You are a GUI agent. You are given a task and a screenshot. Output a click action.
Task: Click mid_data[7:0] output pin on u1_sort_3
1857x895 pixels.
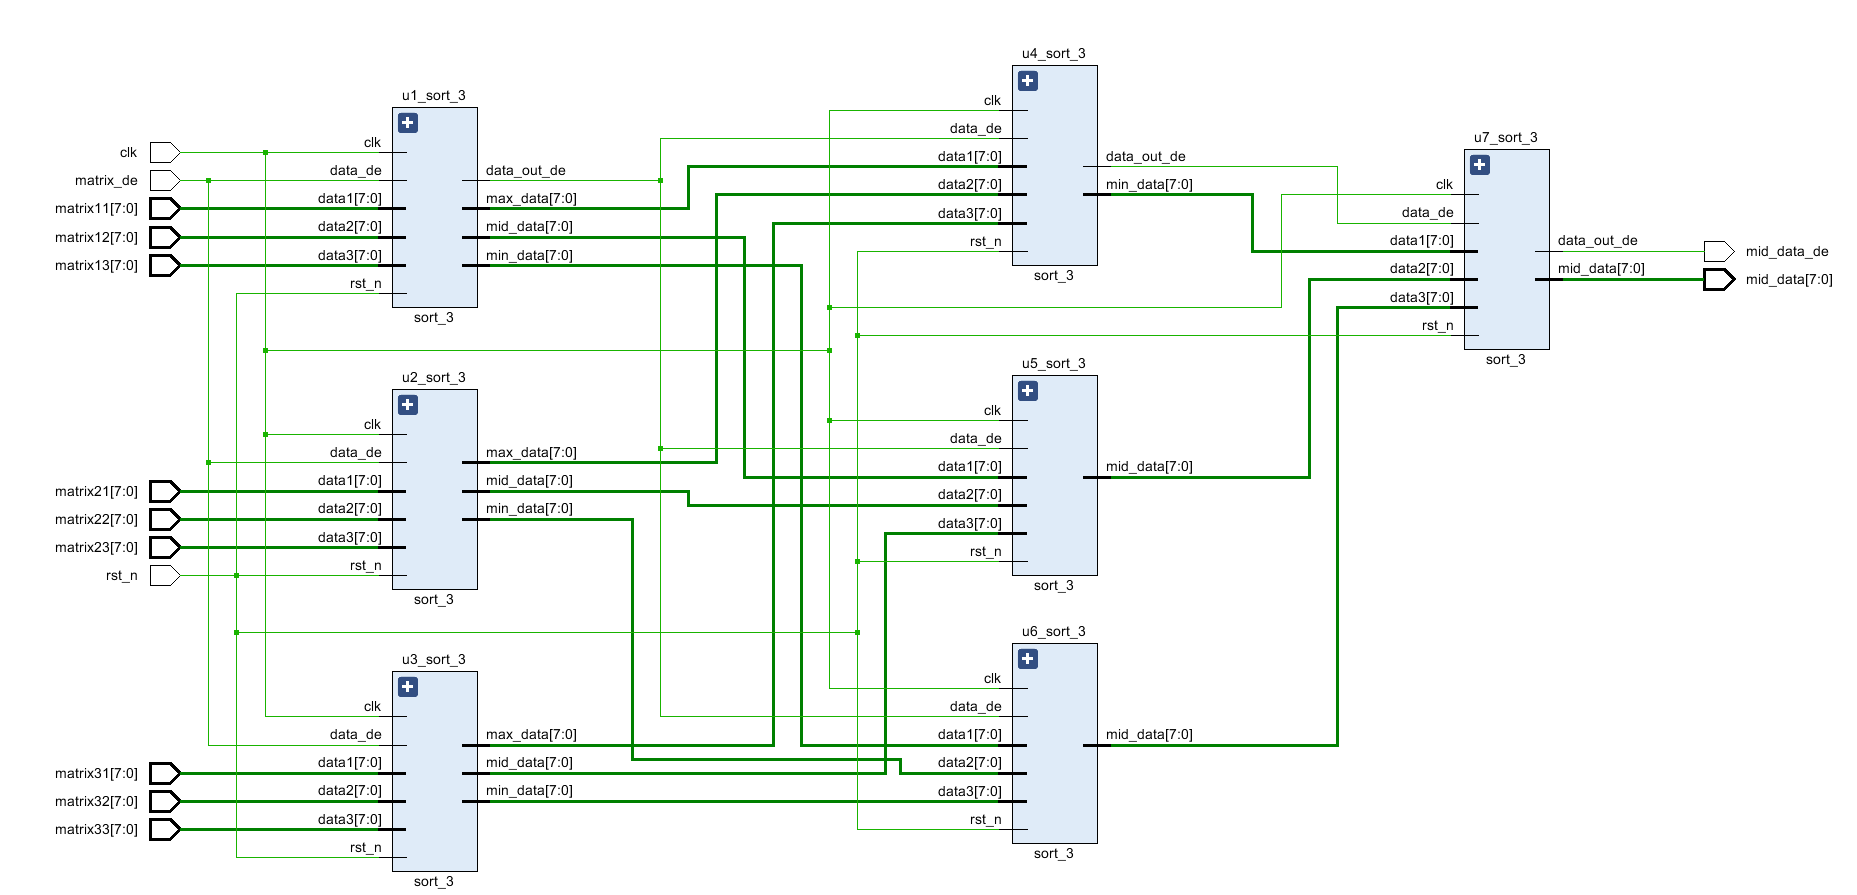529,227
